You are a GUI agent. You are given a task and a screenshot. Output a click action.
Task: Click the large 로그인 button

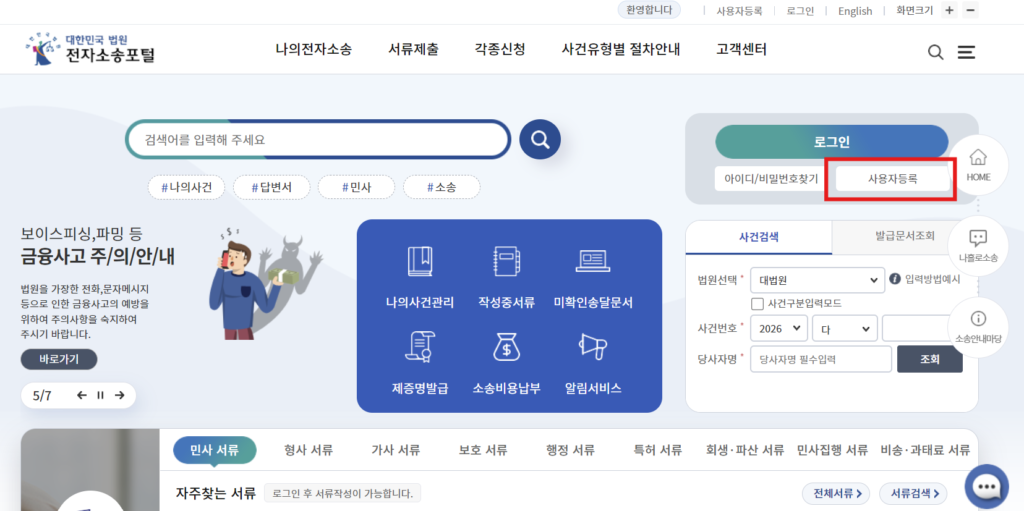click(832, 142)
